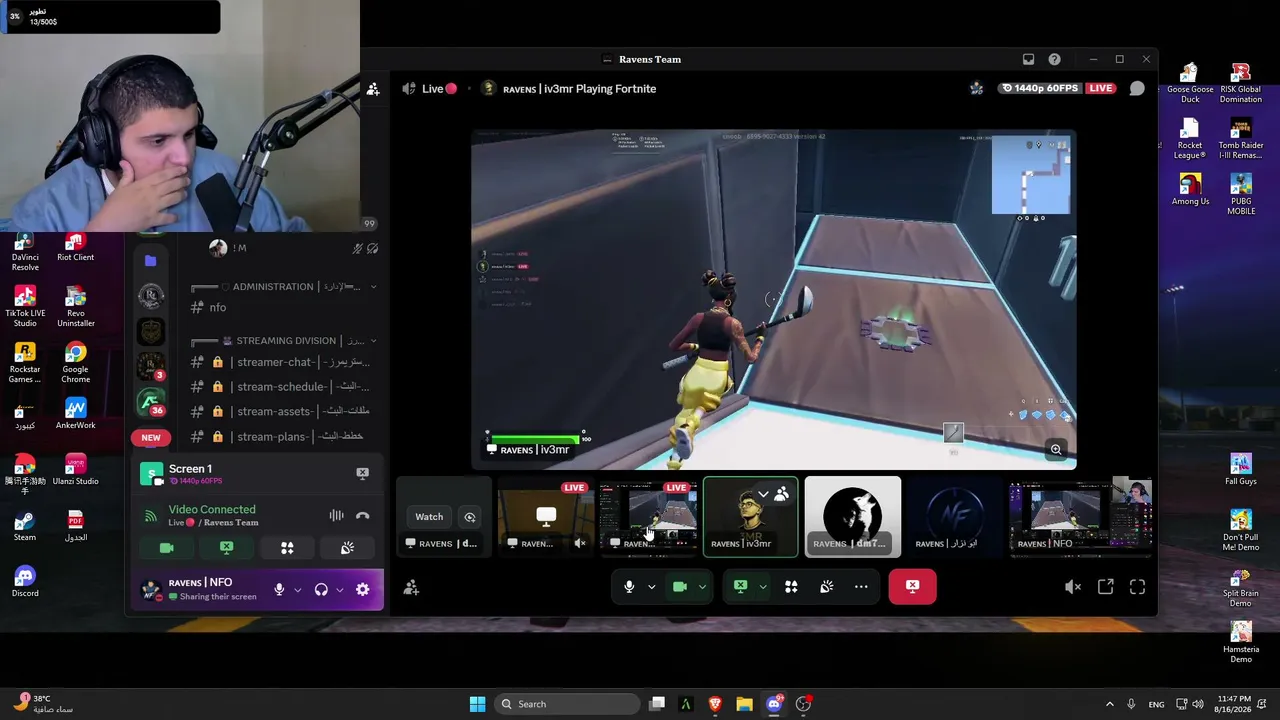Screen dimensions: 1280x720
Task: Open camera options dropdown in call bar
Action: coord(702,587)
